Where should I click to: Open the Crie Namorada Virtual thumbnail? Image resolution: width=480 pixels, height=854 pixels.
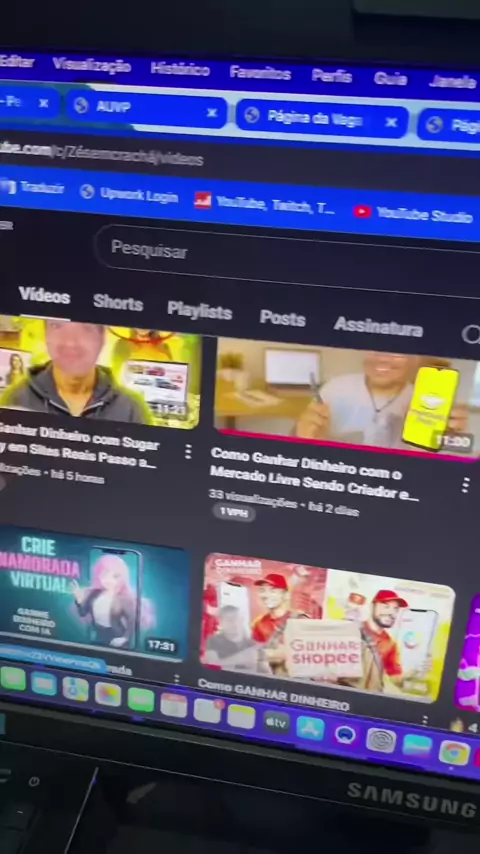click(x=93, y=595)
